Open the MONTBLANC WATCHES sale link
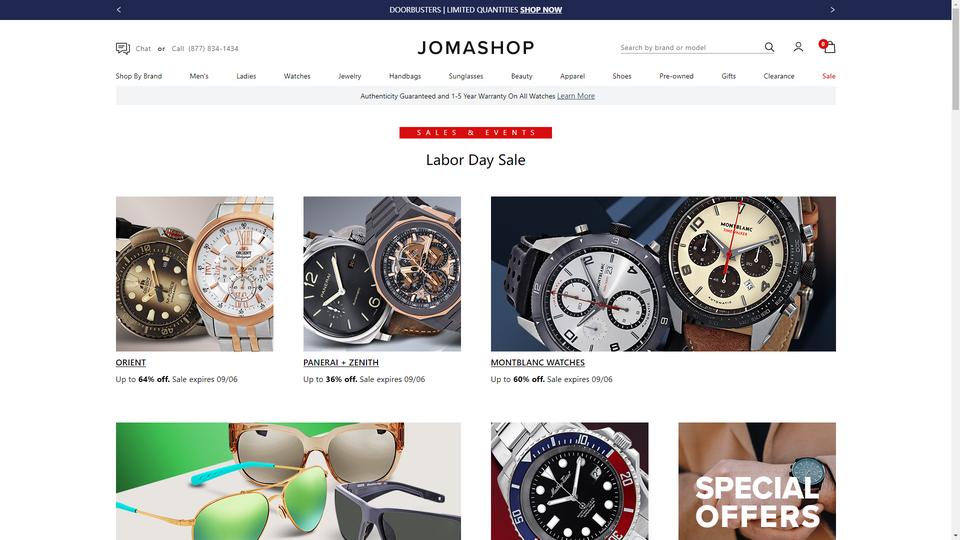Viewport: 960px width, 540px height. (x=538, y=362)
